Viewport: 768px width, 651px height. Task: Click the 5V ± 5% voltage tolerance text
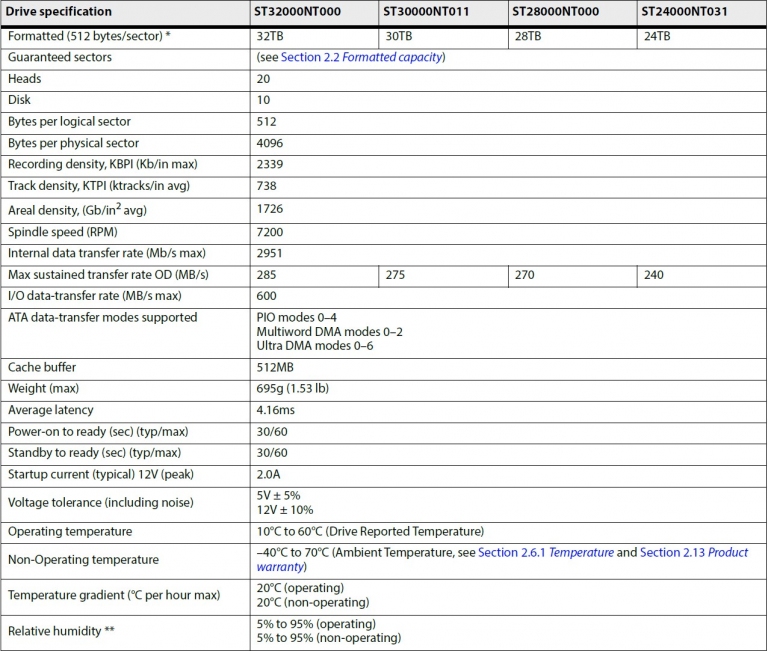pyautogui.click(x=278, y=496)
